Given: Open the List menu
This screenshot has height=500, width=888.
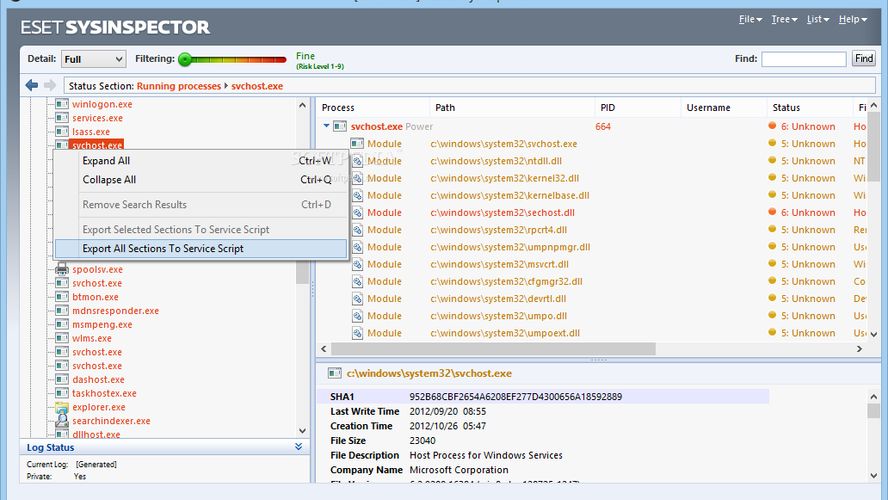Looking at the screenshot, I should [818, 19].
